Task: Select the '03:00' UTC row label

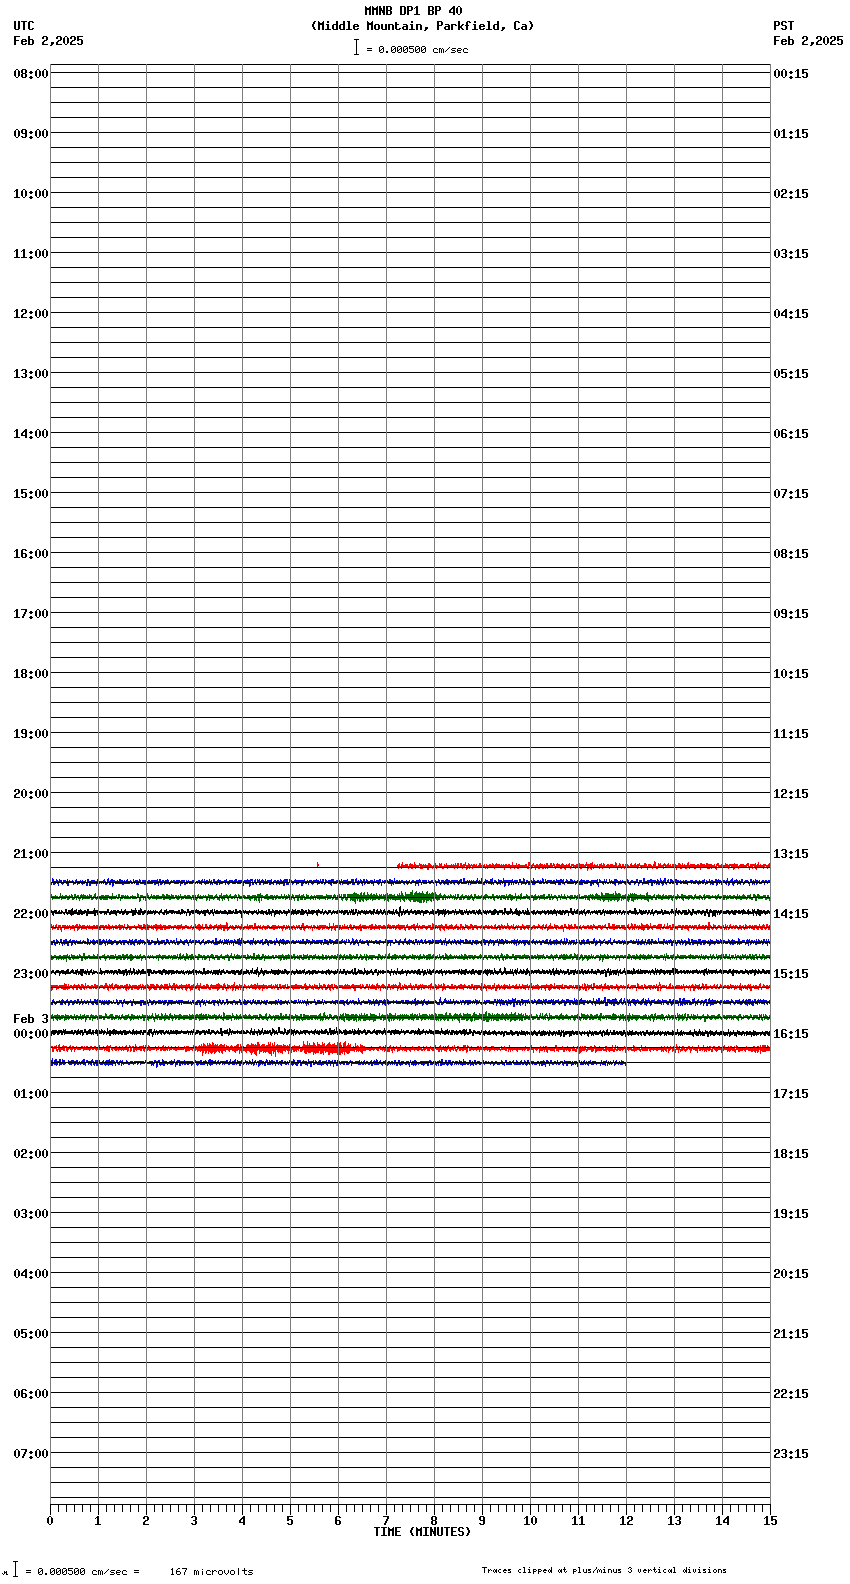Action: pos(30,1214)
